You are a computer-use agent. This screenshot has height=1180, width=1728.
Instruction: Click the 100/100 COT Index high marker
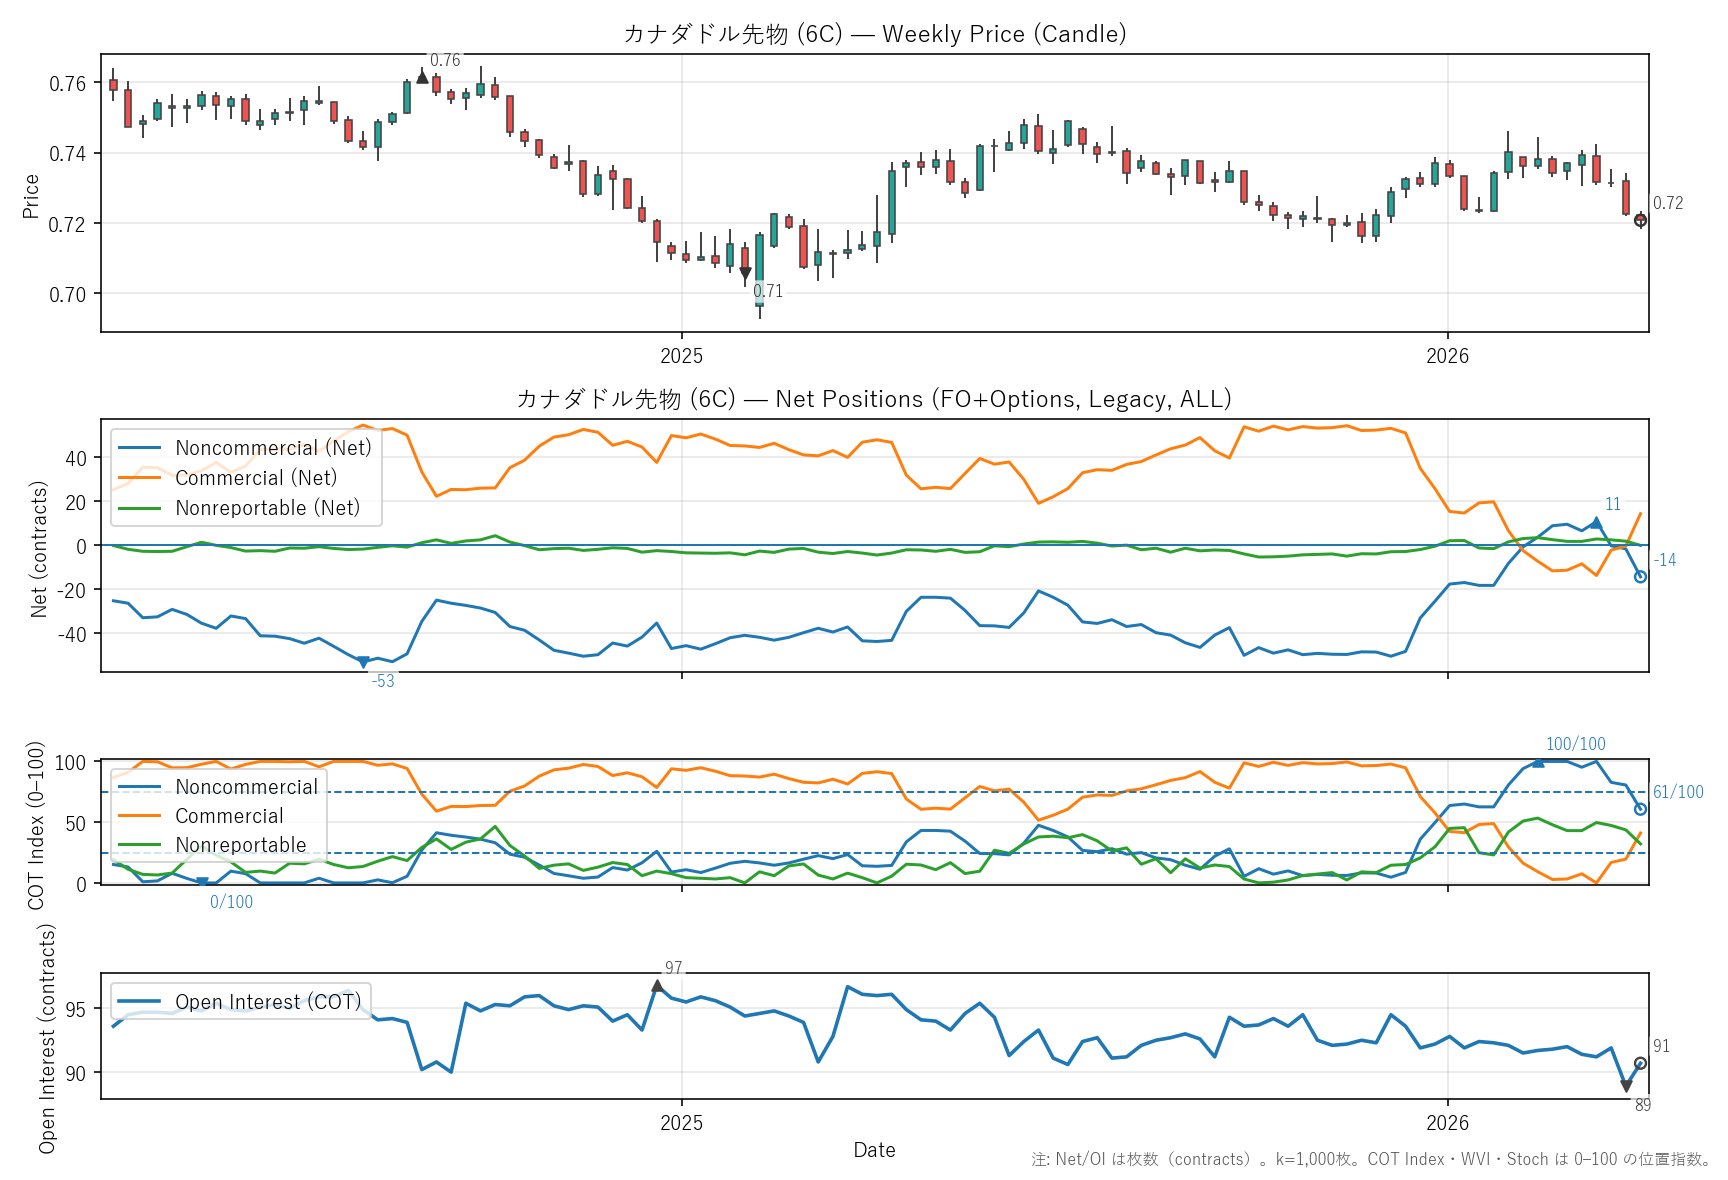tap(1538, 762)
